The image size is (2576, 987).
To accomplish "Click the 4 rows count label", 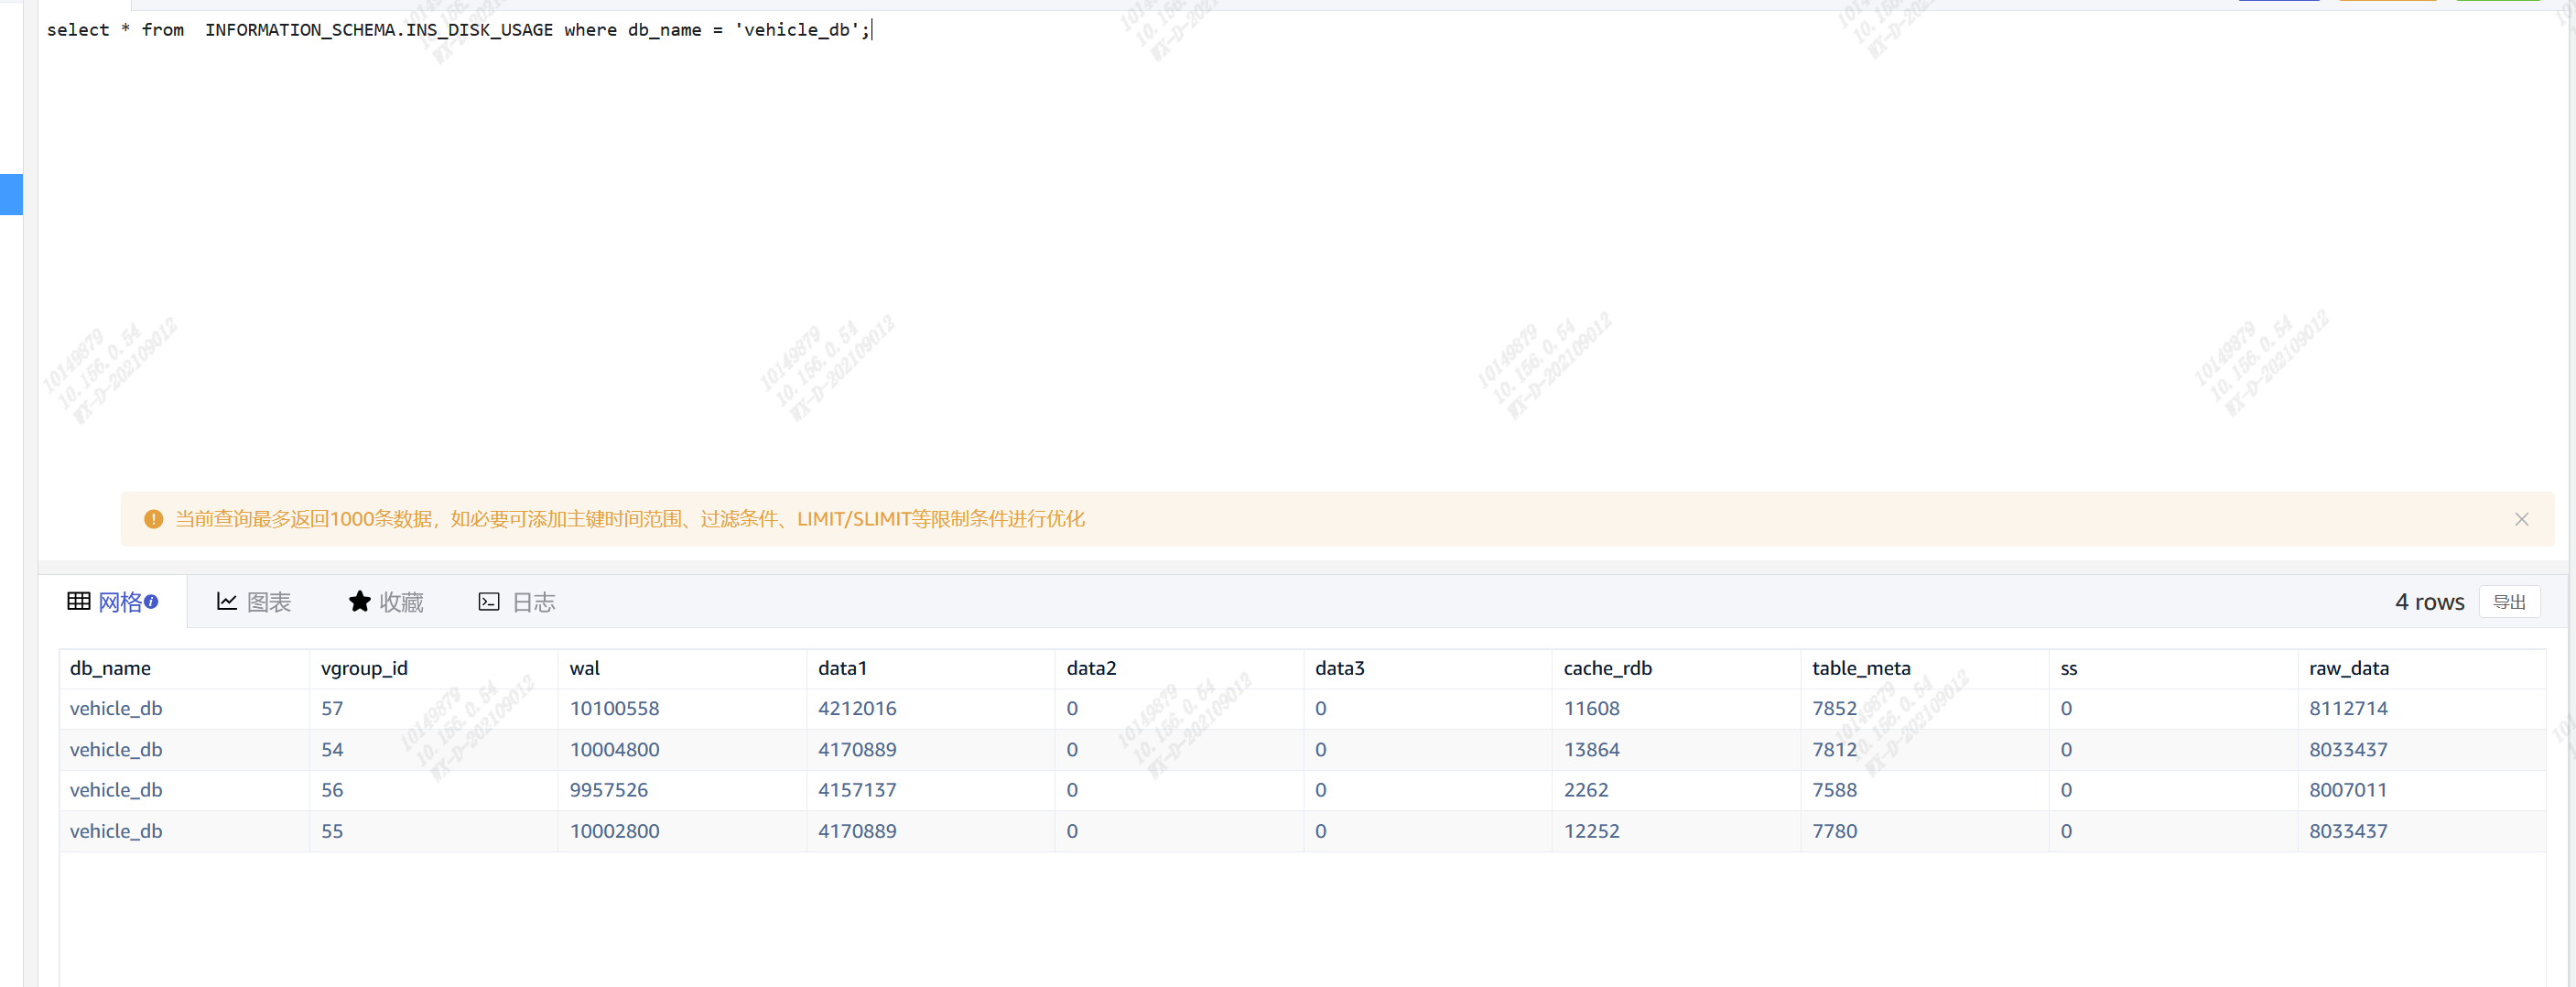I will [x=2428, y=602].
